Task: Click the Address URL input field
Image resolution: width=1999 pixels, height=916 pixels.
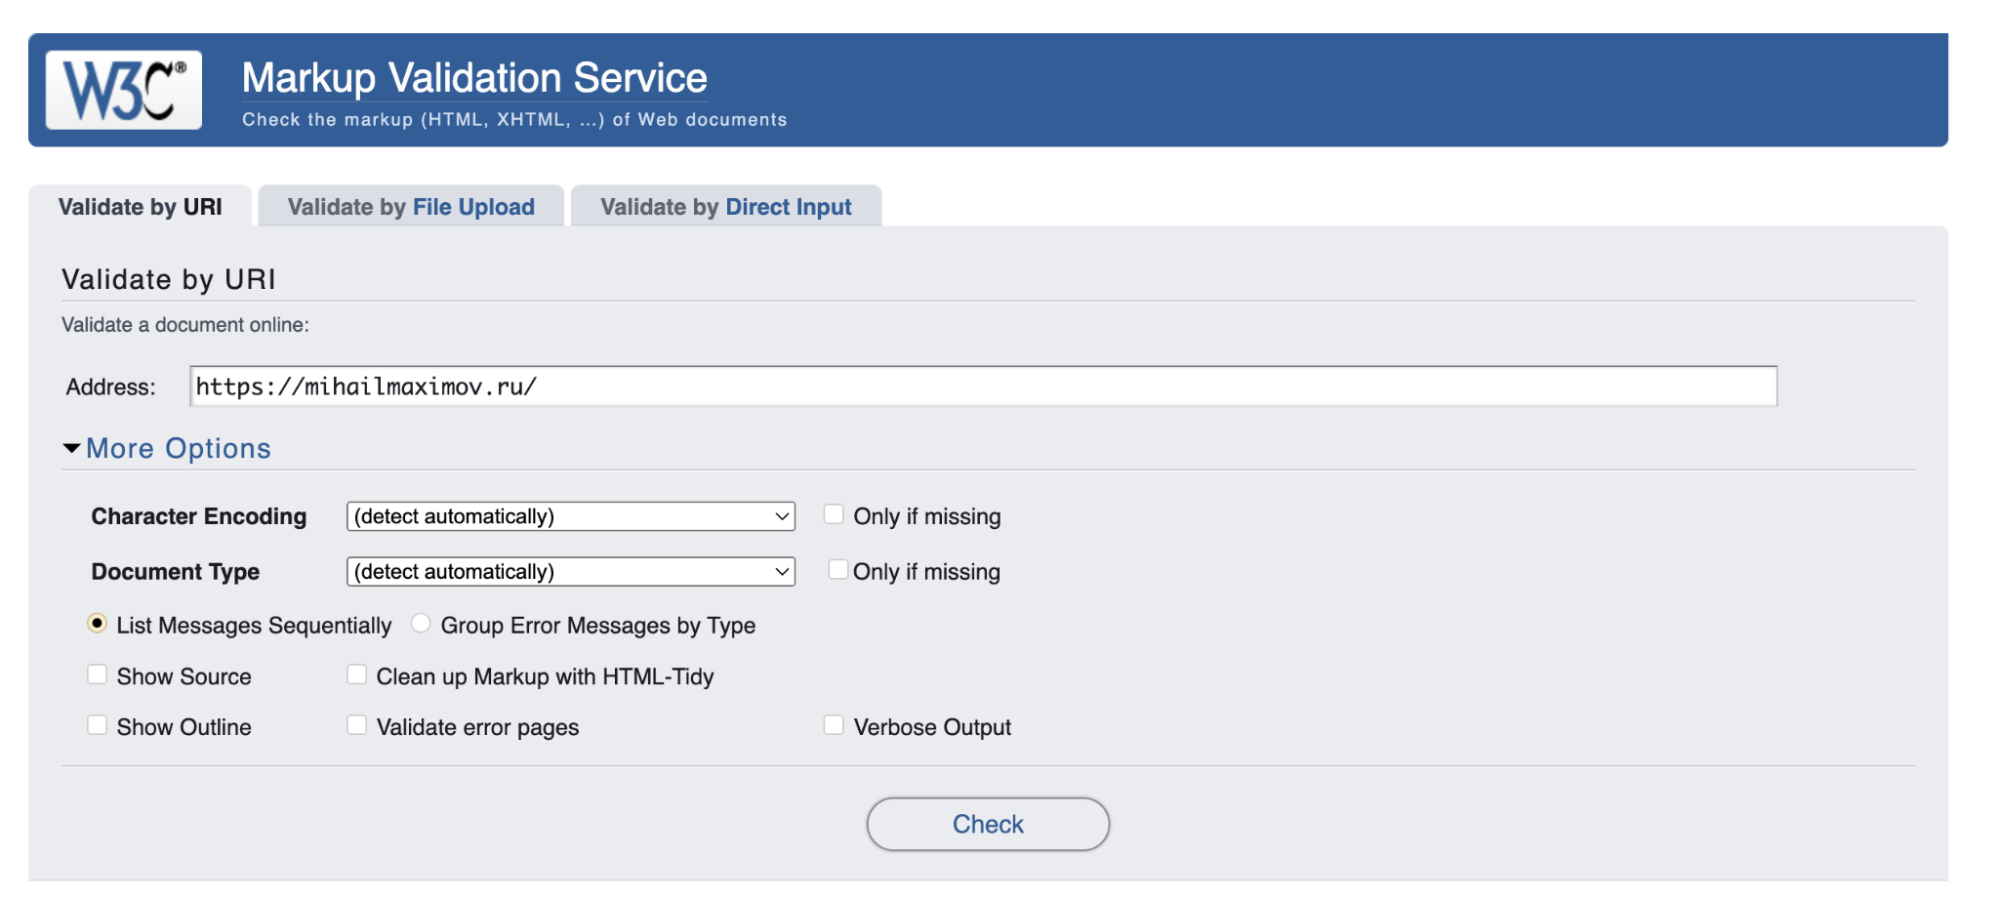Action: tap(982, 387)
